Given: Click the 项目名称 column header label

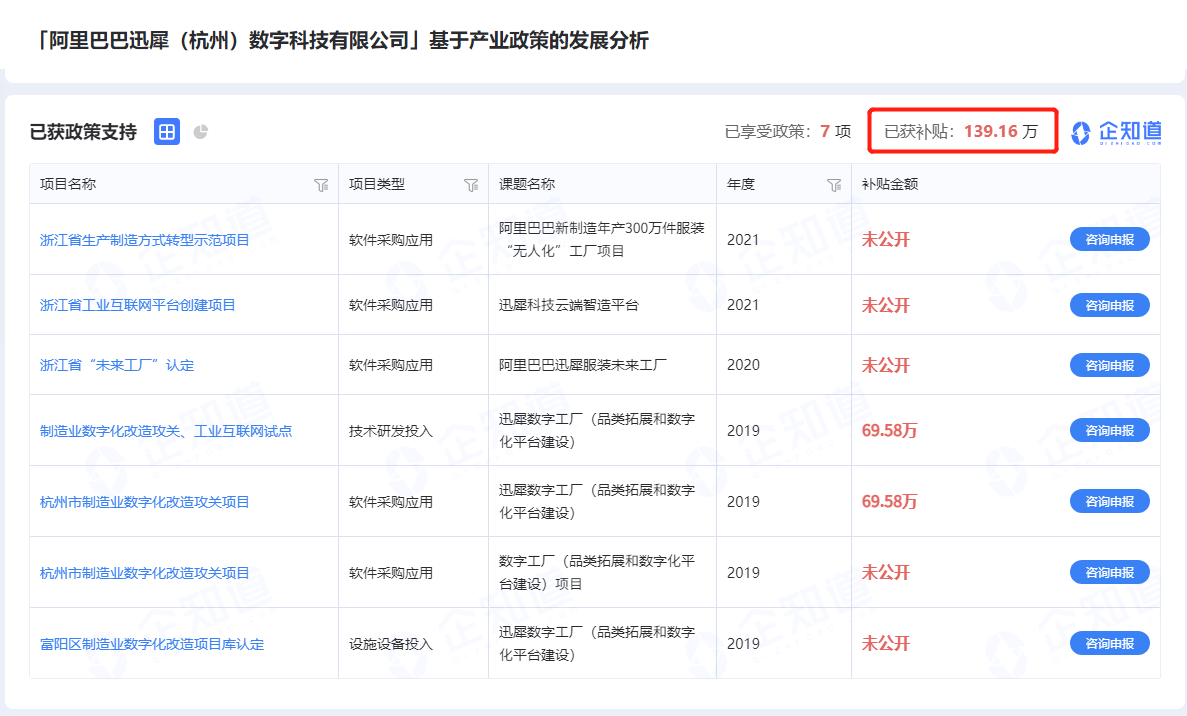Looking at the screenshot, I should tap(68, 184).
